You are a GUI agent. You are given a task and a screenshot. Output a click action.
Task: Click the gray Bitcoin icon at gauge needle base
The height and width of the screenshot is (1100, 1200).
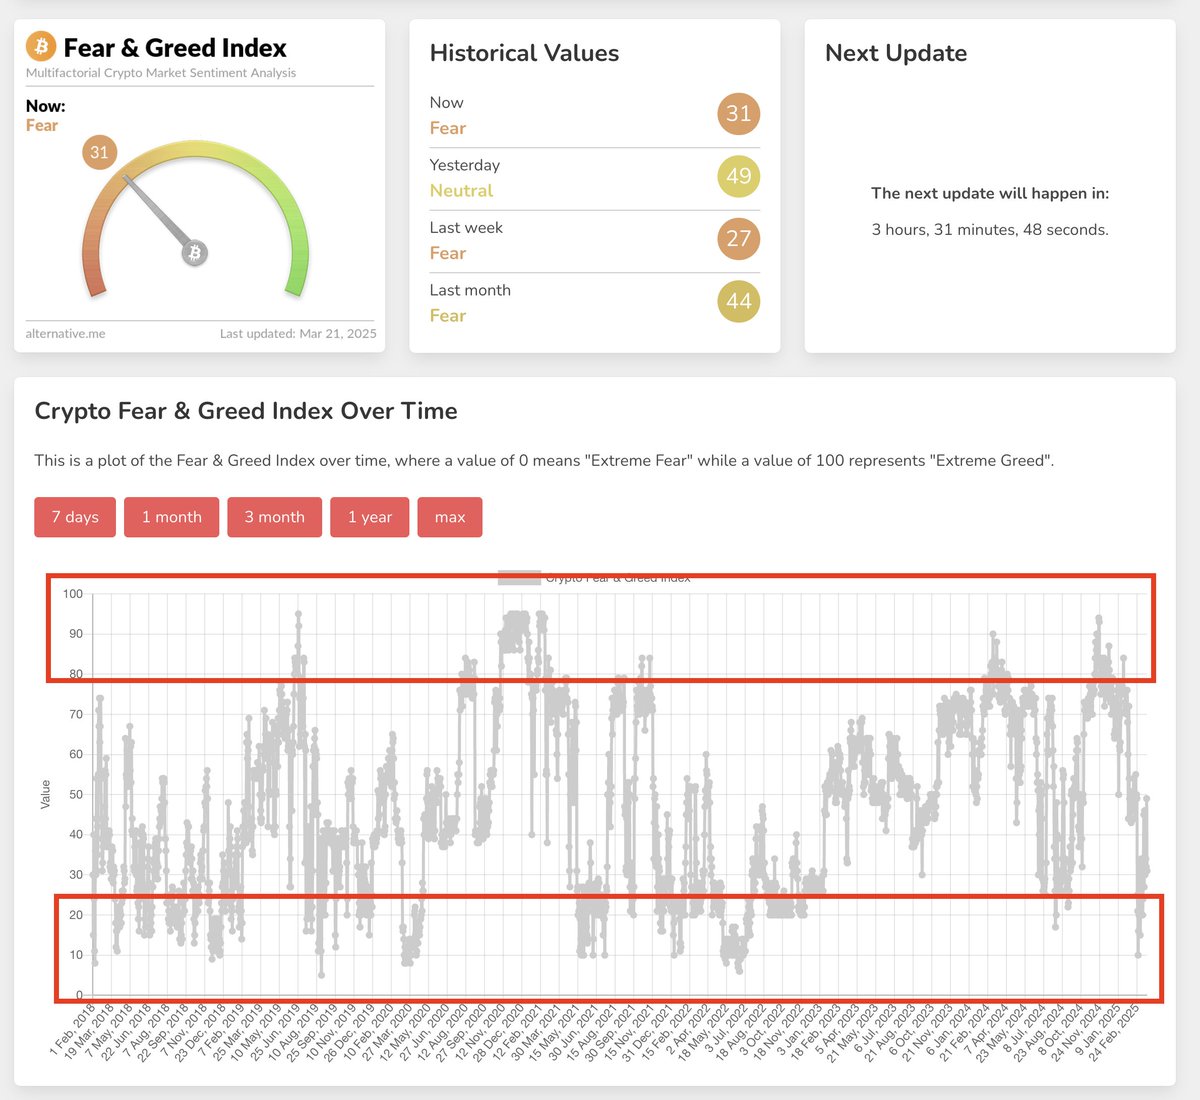(x=195, y=253)
